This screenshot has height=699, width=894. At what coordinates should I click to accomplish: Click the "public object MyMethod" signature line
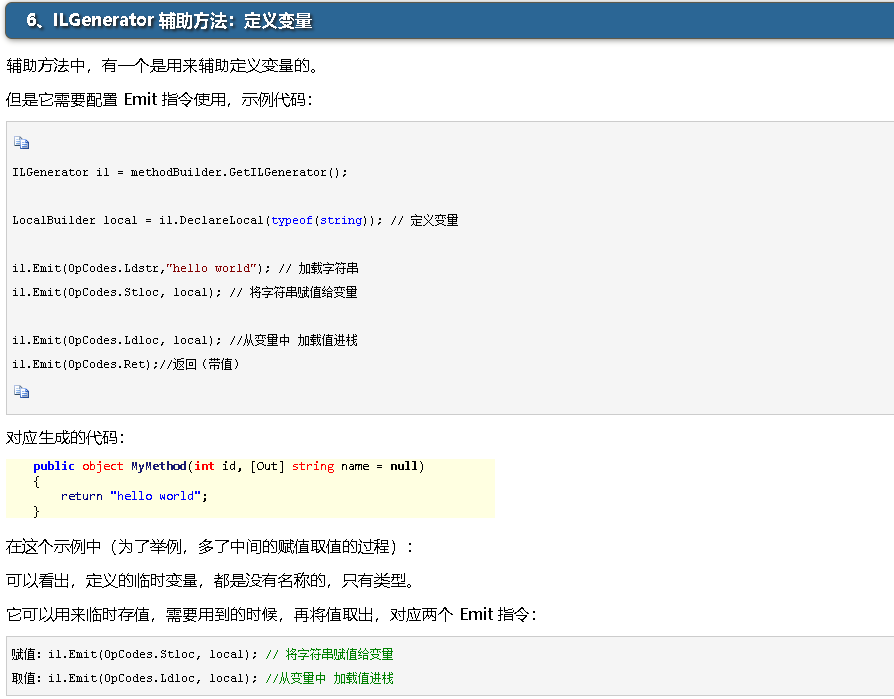229,466
